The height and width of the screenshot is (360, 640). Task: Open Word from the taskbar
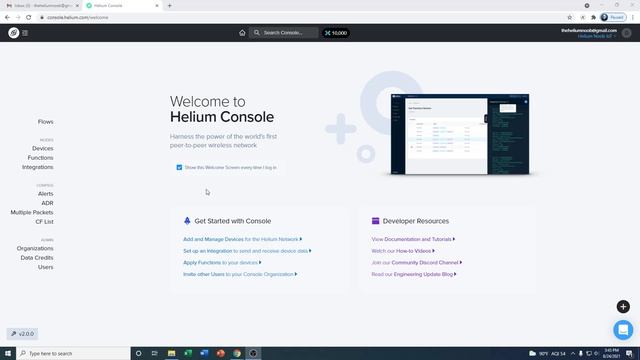[x=204, y=353]
